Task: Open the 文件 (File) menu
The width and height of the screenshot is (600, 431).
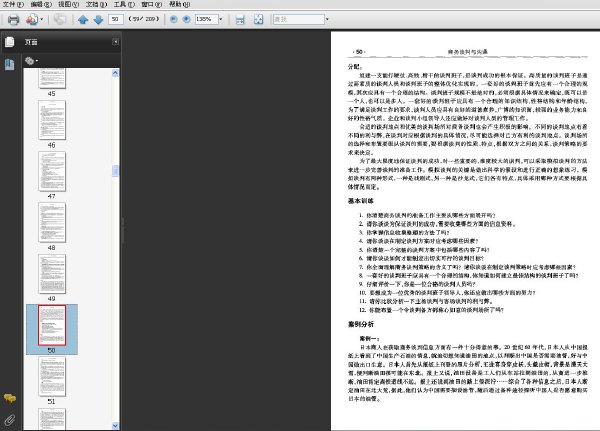Action: [13, 4]
